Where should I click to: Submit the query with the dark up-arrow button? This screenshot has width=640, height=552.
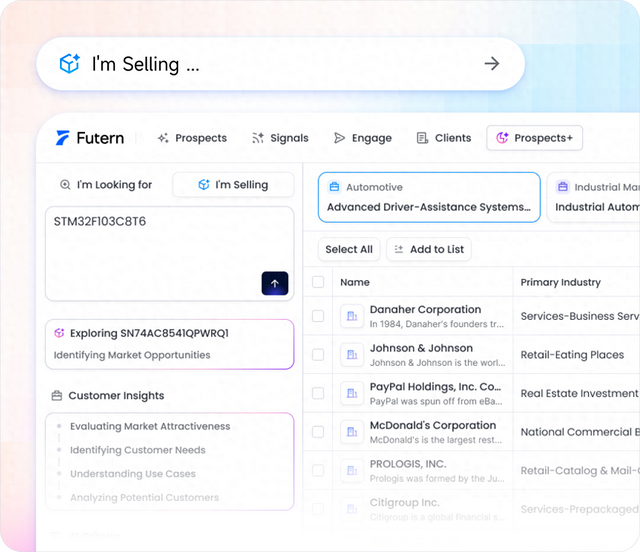click(275, 283)
